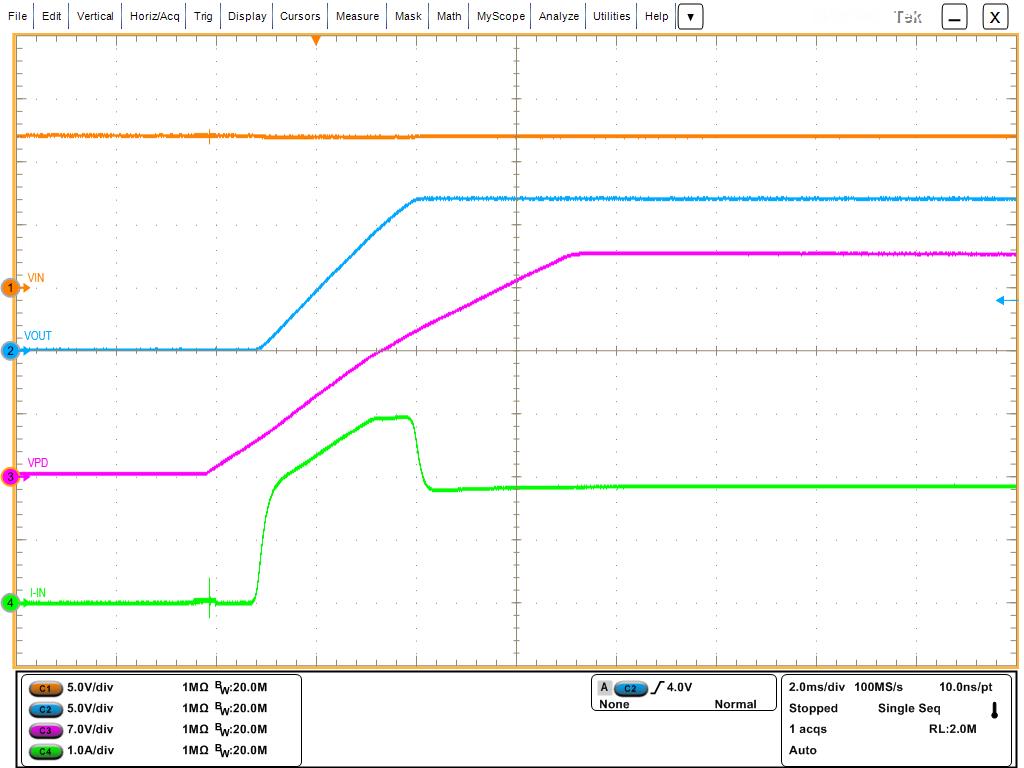Click the A trigger source C2 badge
The image size is (1024, 768).
[x=629, y=688]
